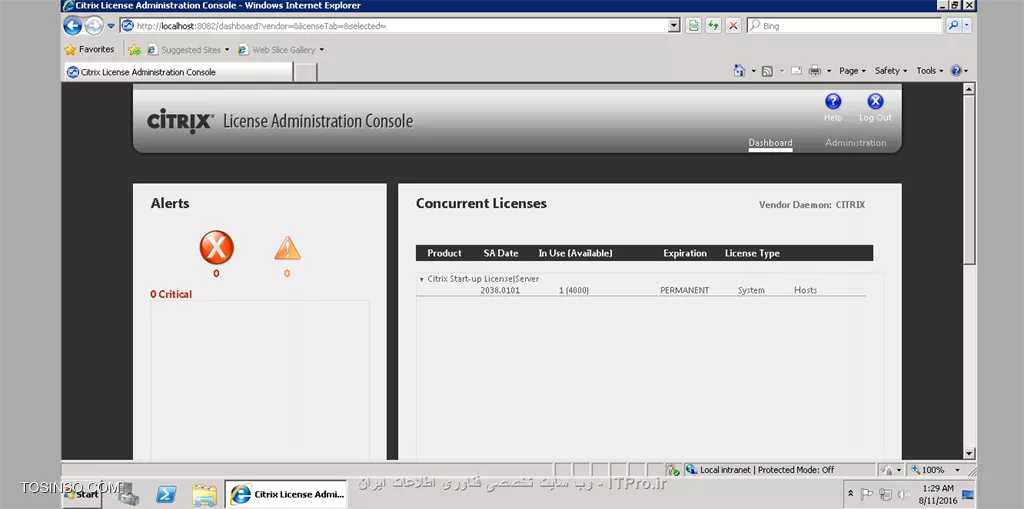Show hidden tray icons arrow
Image resolution: width=1024 pixels, height=509 pixels.
pos(850,494)
